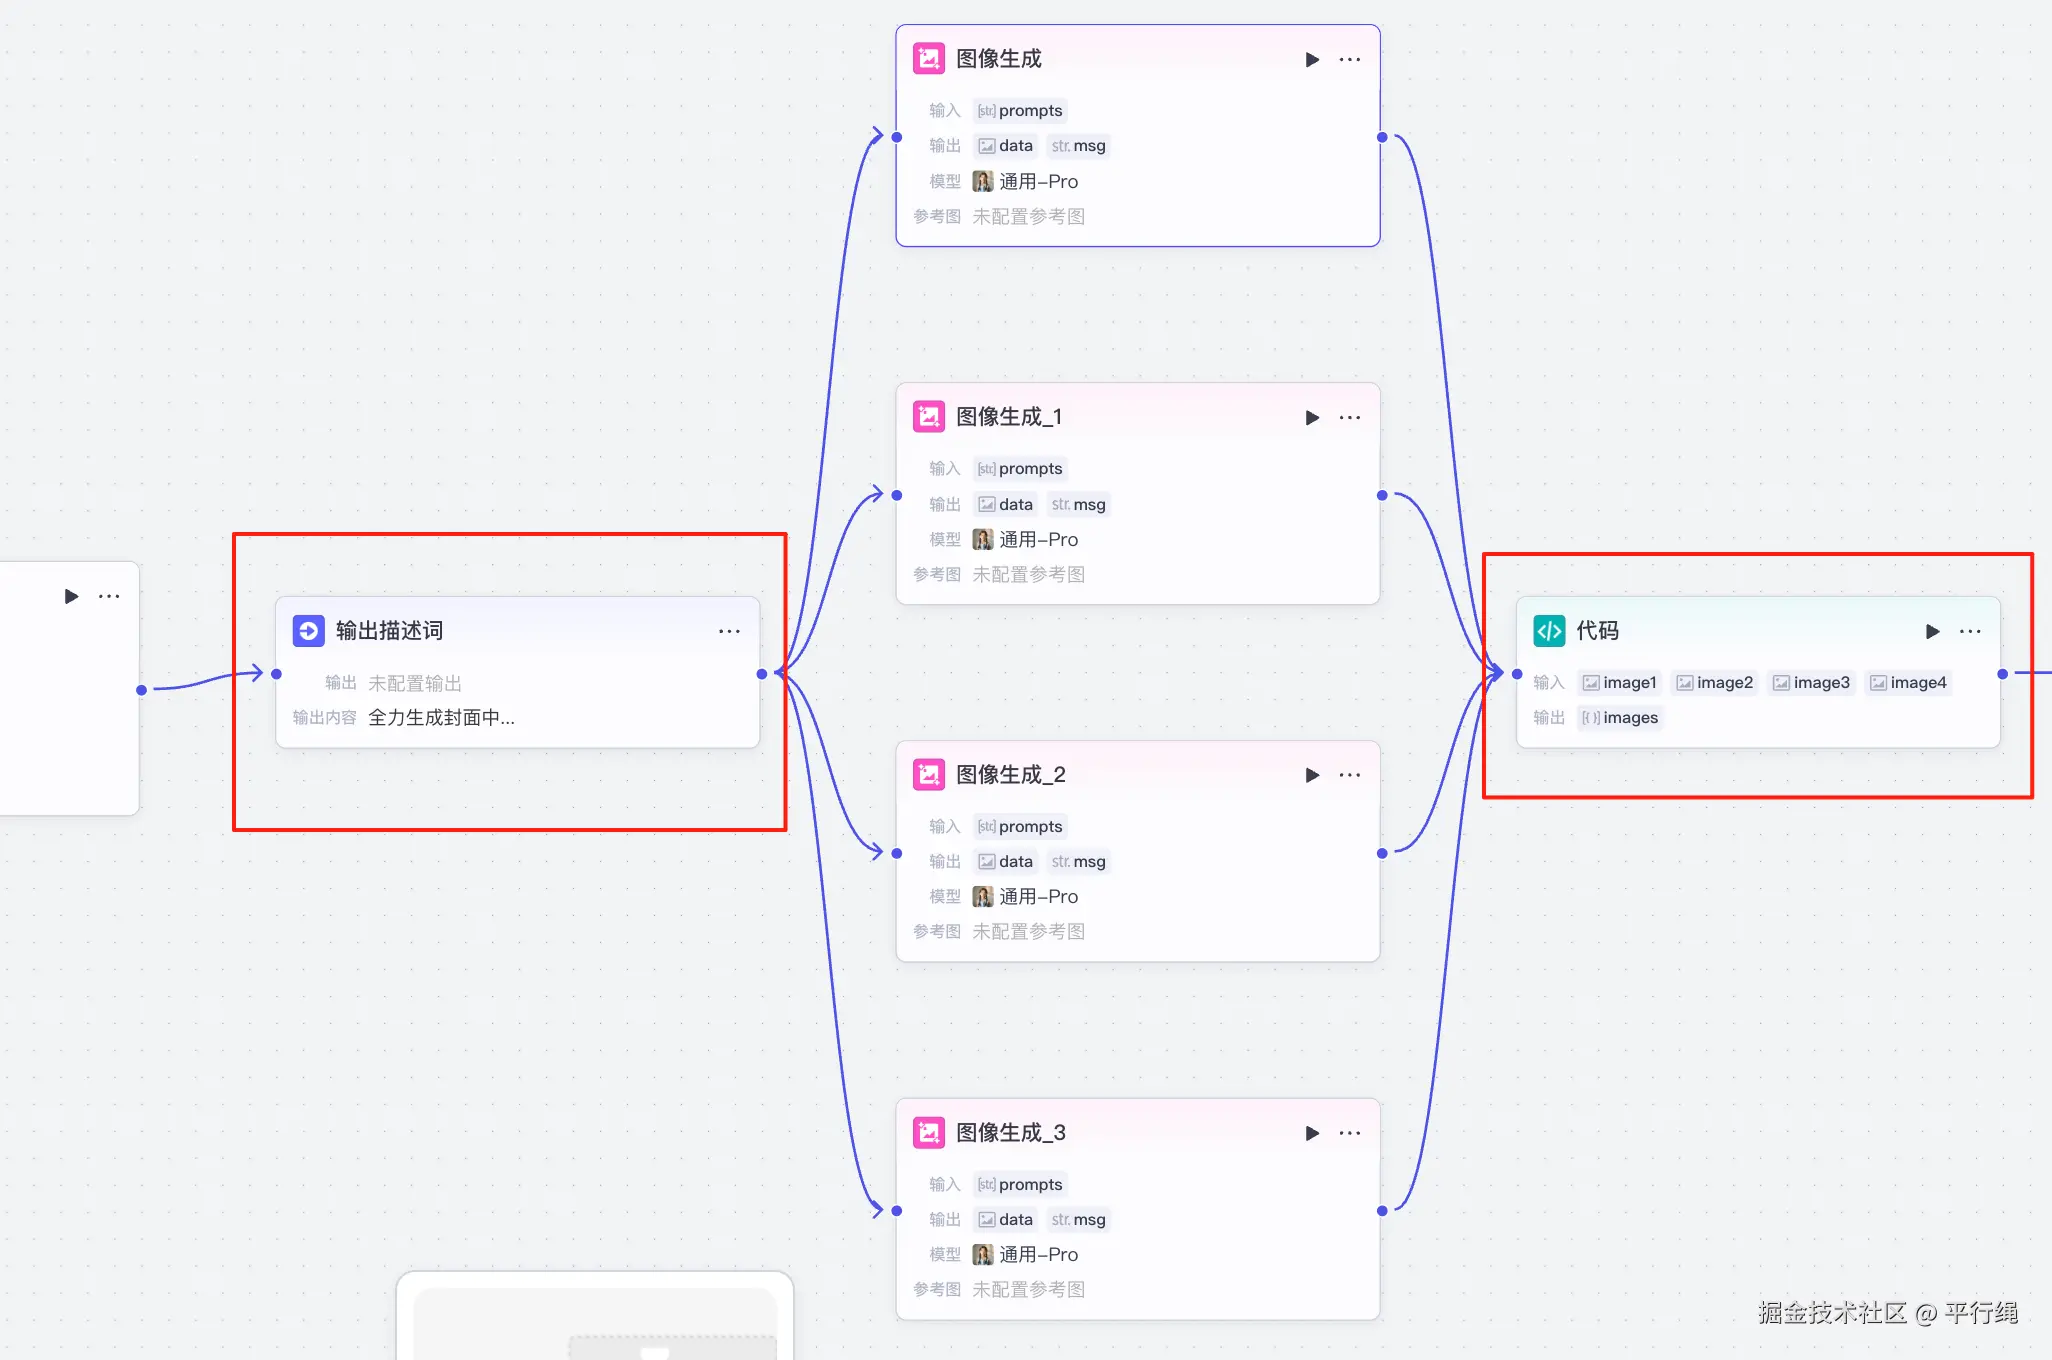
Task: Open three-dot menu on 代码 node
Action: click(1970, 631)
